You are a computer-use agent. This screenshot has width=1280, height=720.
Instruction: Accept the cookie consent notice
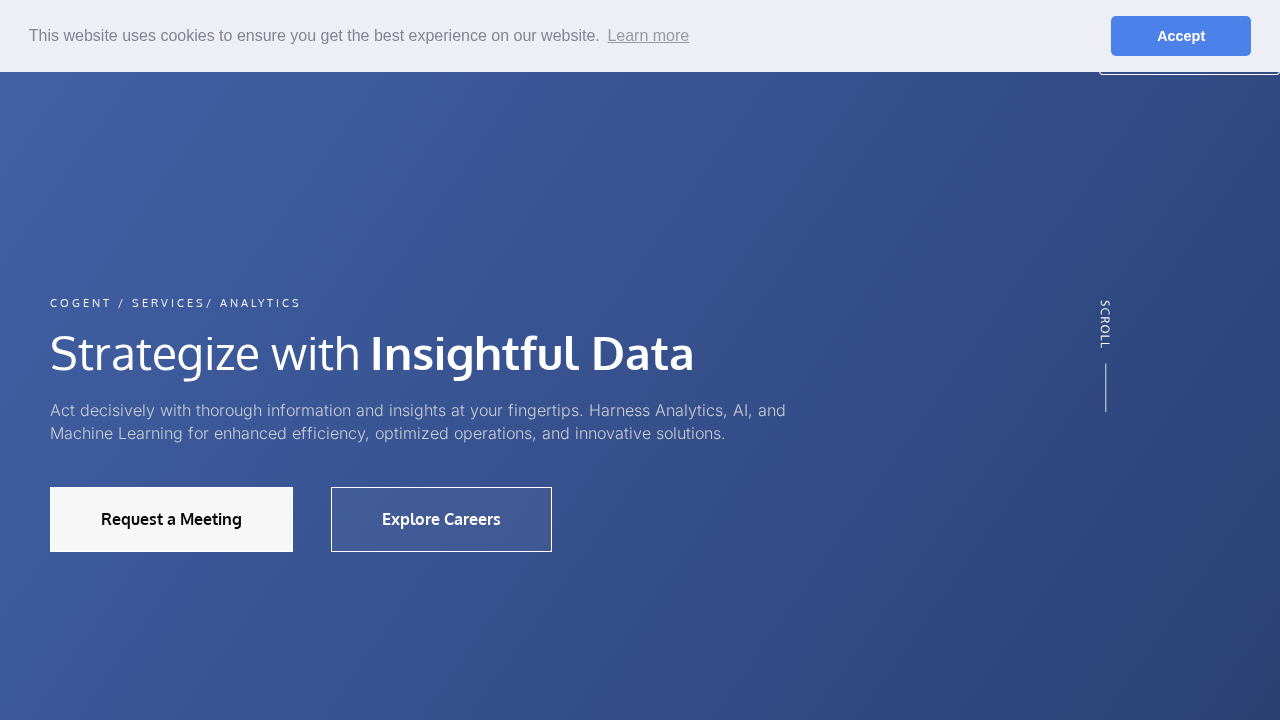1180,36
